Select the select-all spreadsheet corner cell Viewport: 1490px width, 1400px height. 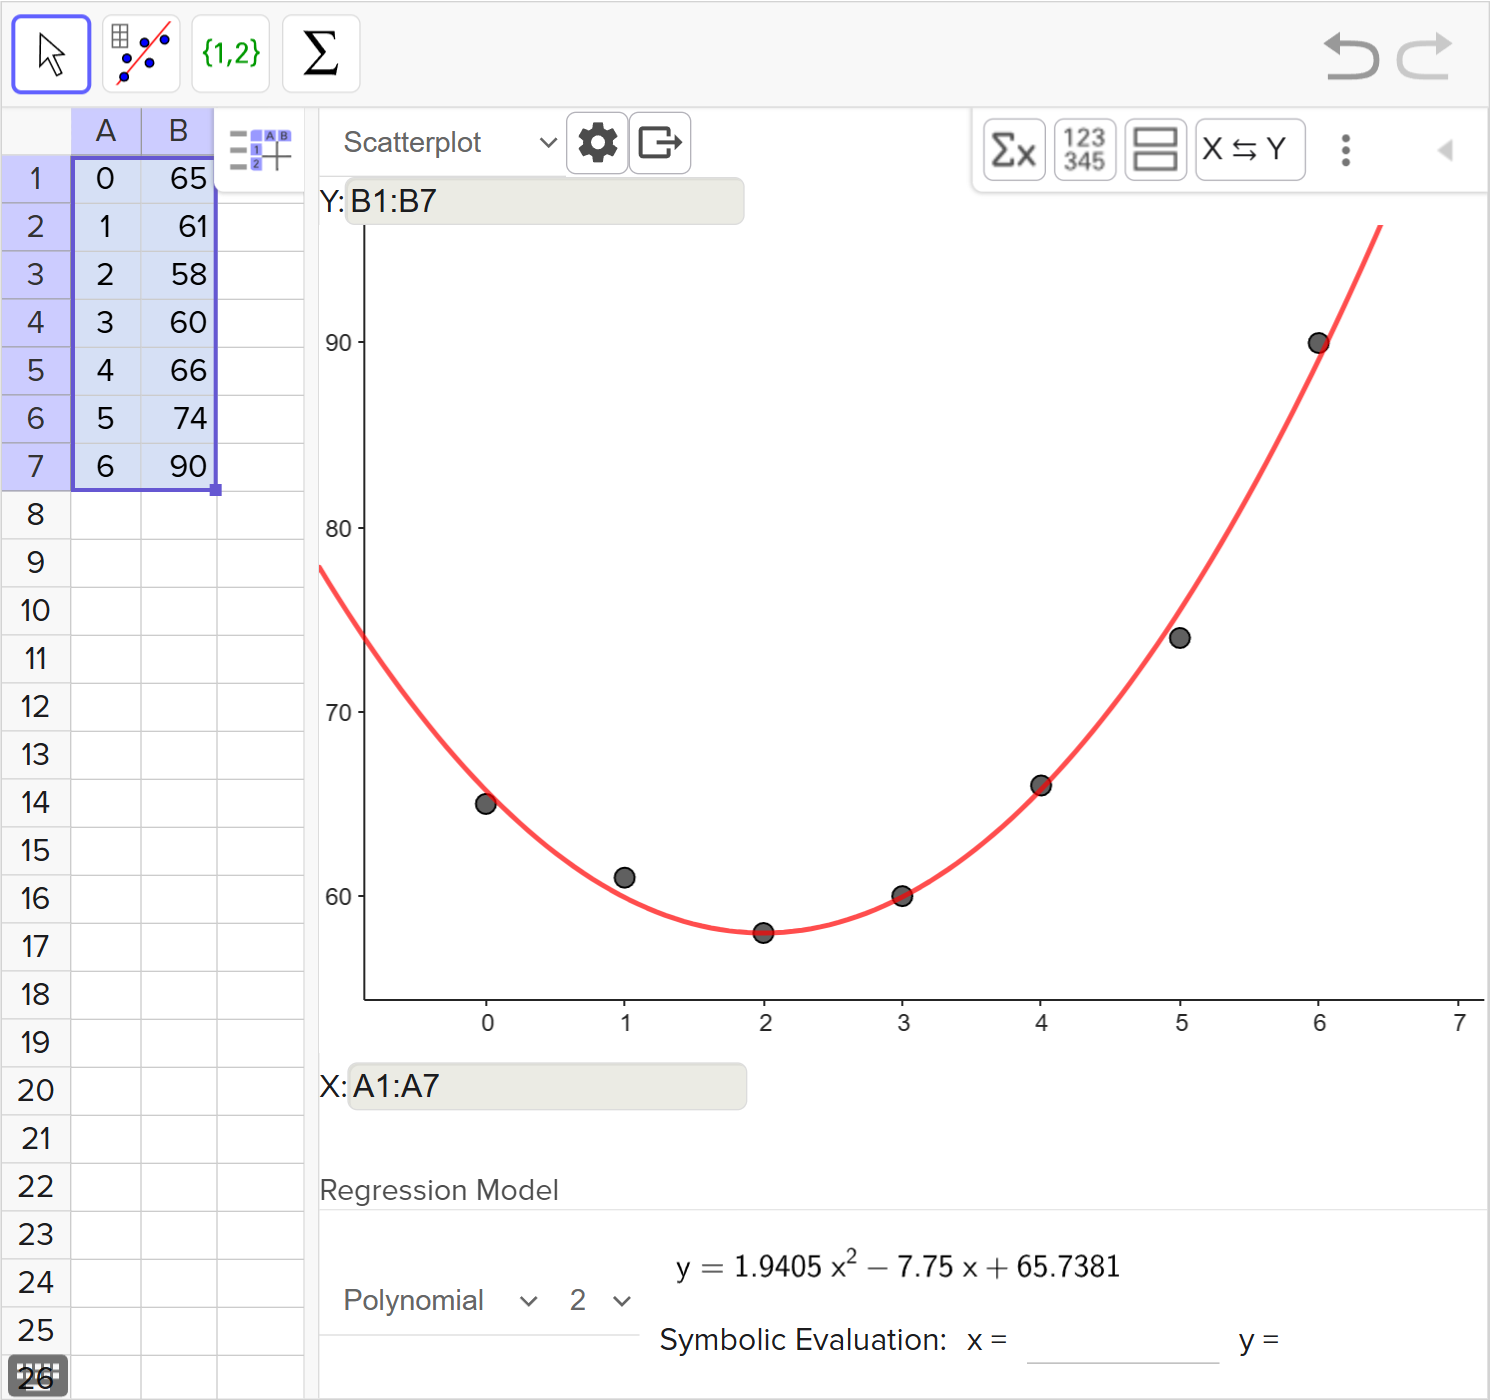[x=36, y=131]
